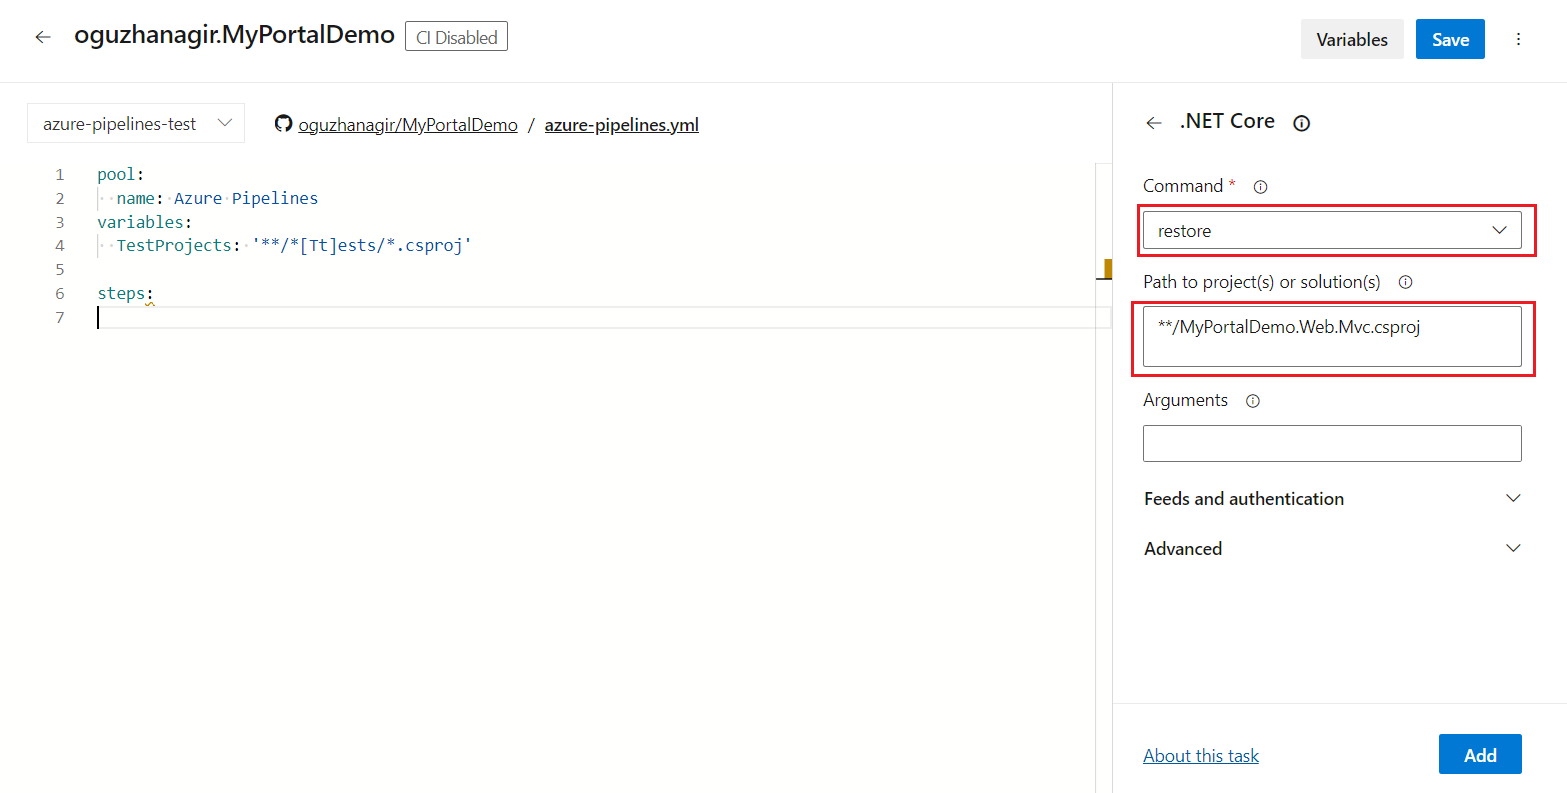The image size is (1567, 793).
Task: Open the azure-pipelines-test branch dropdown
Action: point(136,124)
